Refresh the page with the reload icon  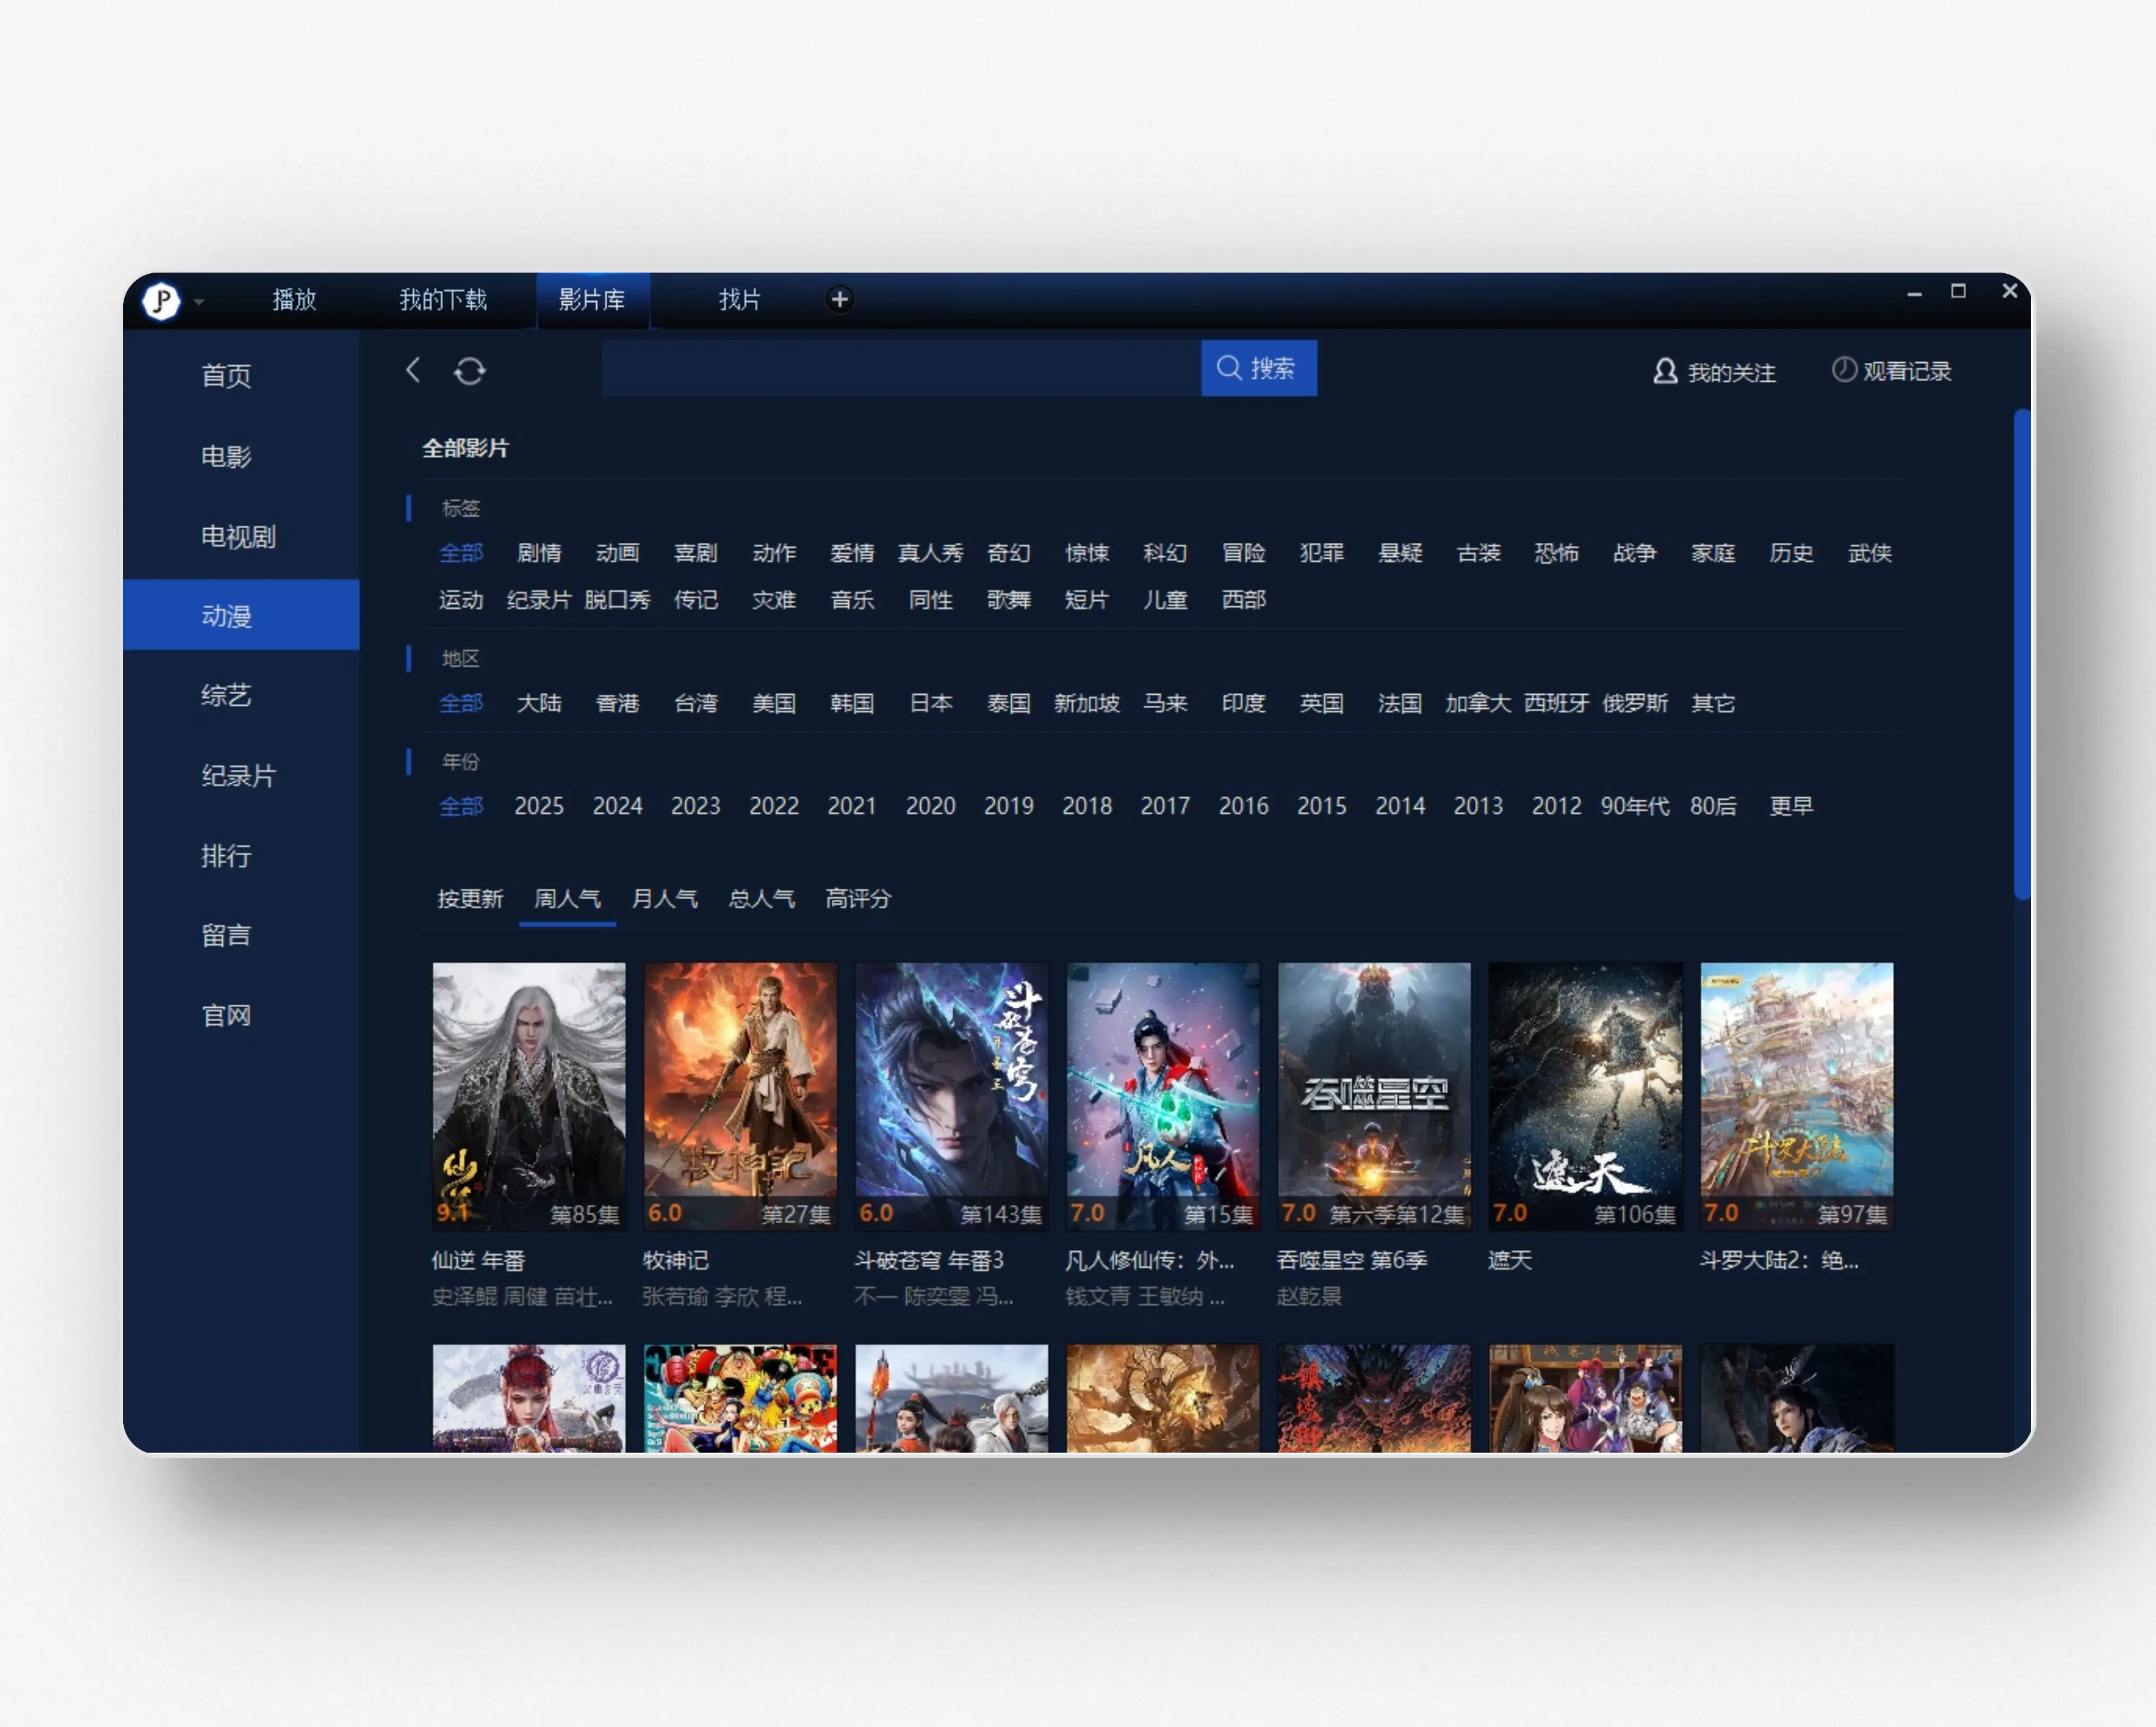click(470, 371)
